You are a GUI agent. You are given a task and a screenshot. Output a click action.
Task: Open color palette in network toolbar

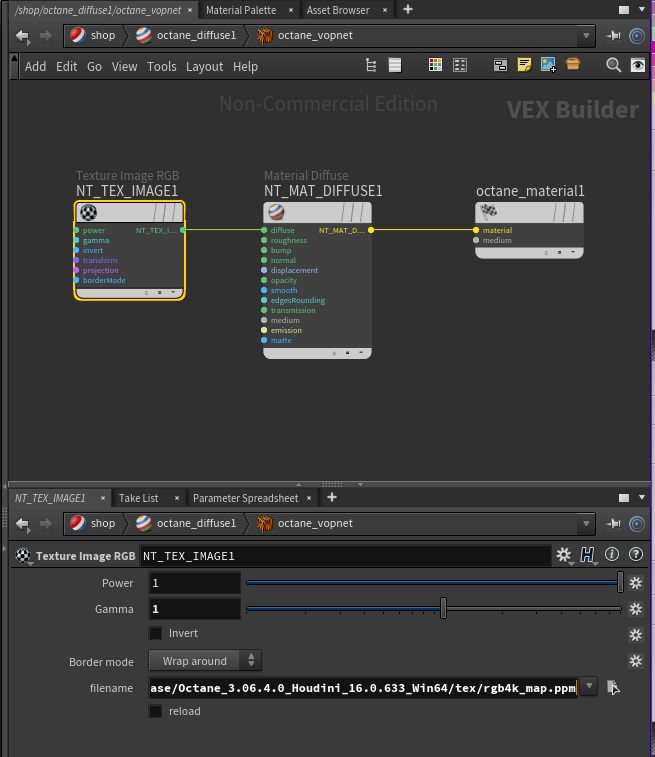(x=435, y=65)
